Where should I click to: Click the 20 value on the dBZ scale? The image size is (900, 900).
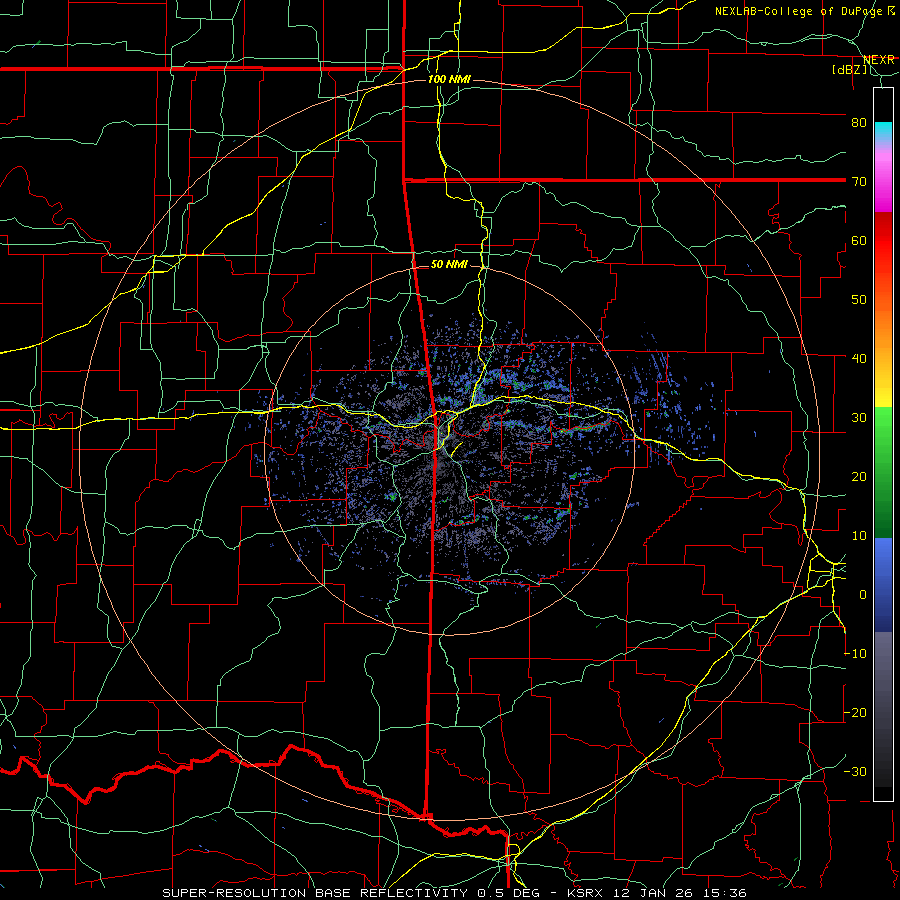[x=859, y=476]
